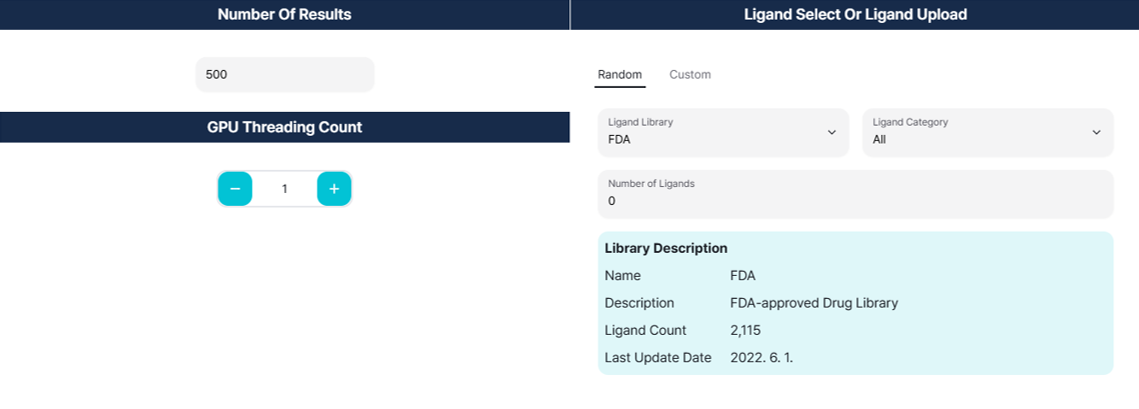Click the GPU Threading Count header bar

[x=284, y=127]
